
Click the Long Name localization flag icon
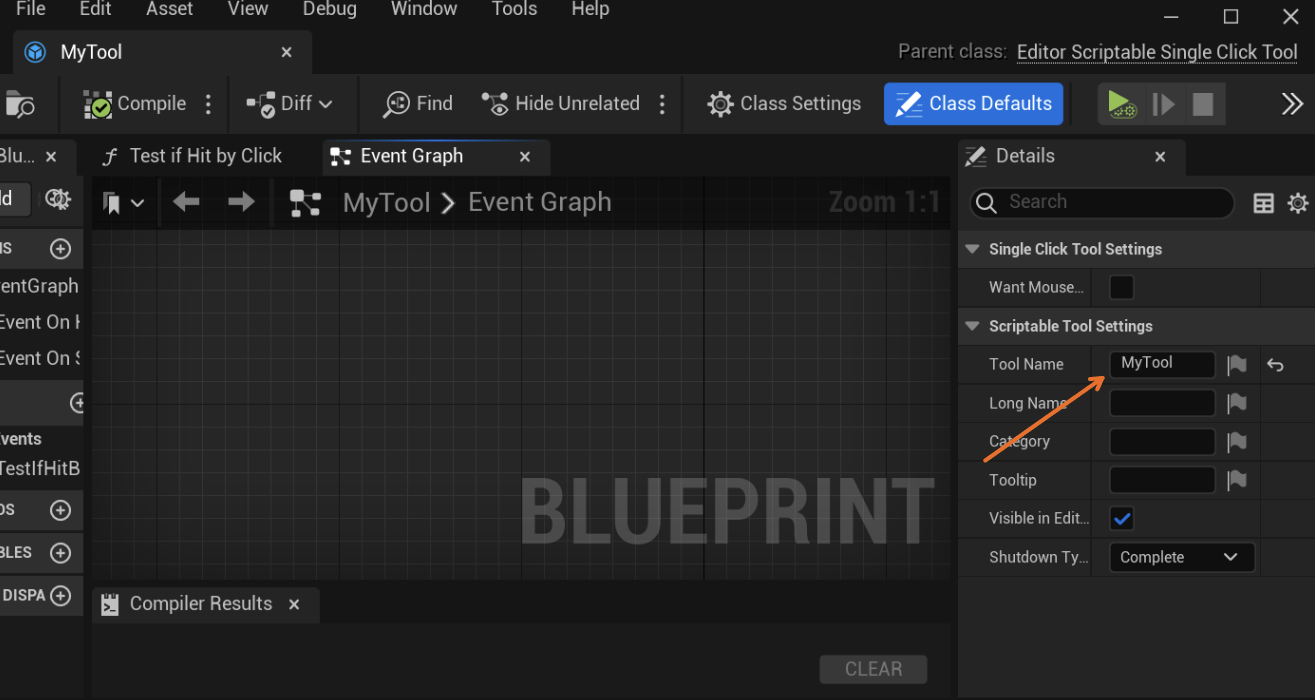(x=1237, y=403)
